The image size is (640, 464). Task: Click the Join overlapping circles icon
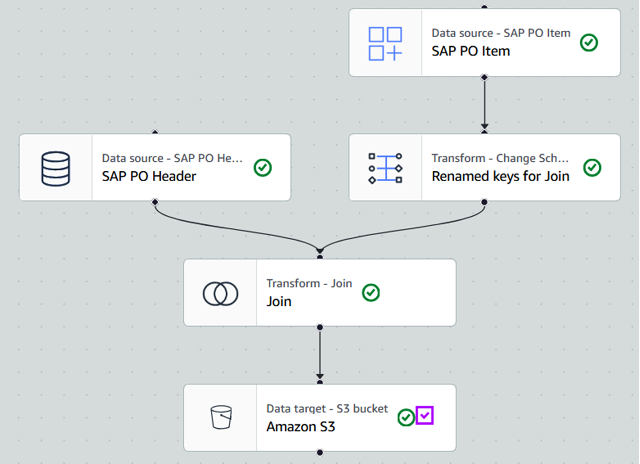pos(220,293)
